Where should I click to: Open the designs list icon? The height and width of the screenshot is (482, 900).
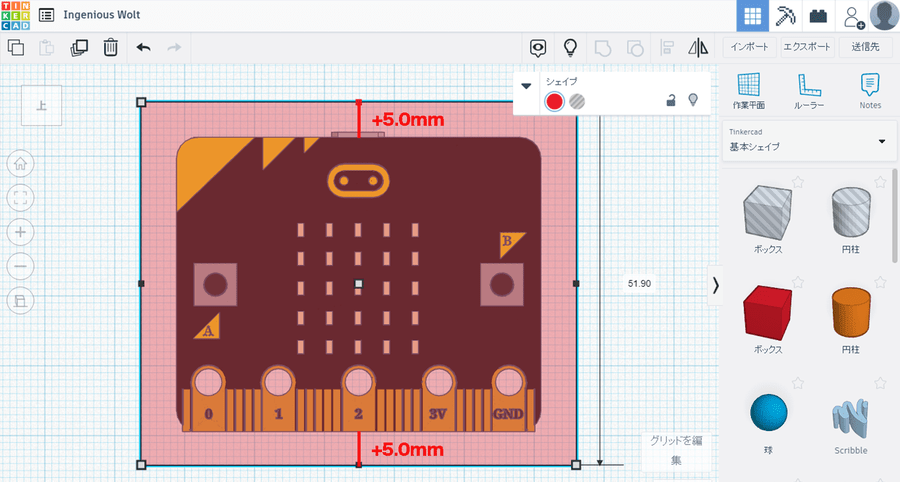pos(46,15)
